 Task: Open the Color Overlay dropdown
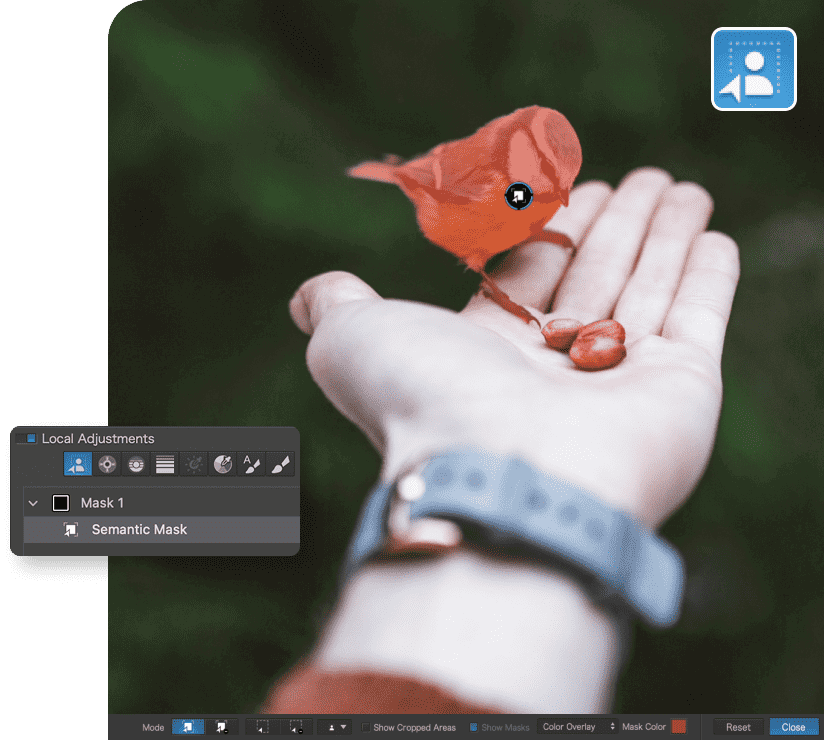(x=577, y=727)
